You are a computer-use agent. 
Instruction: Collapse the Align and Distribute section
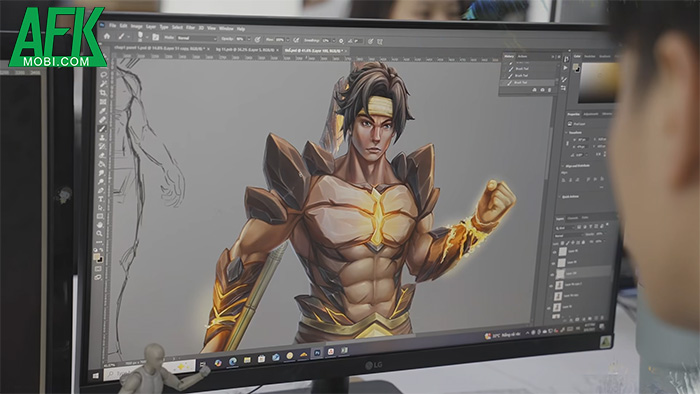(x=562, y=166)
